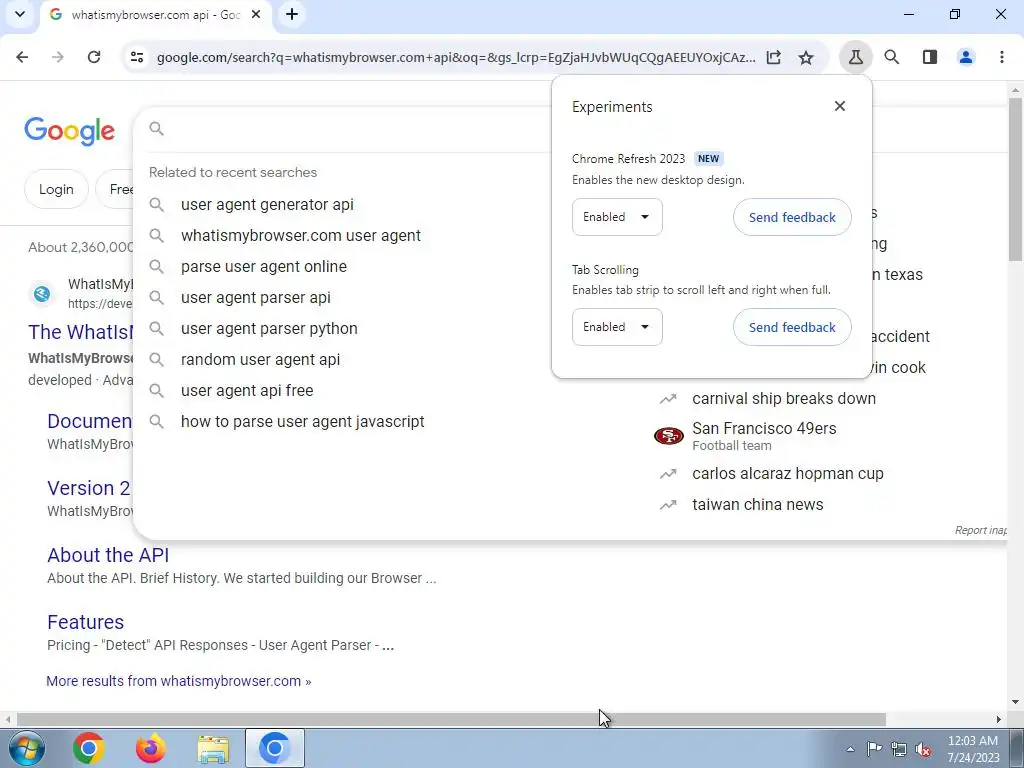Click the Google logo
Viewport: 1024px width, 768px height.
[x=69, y=131]
